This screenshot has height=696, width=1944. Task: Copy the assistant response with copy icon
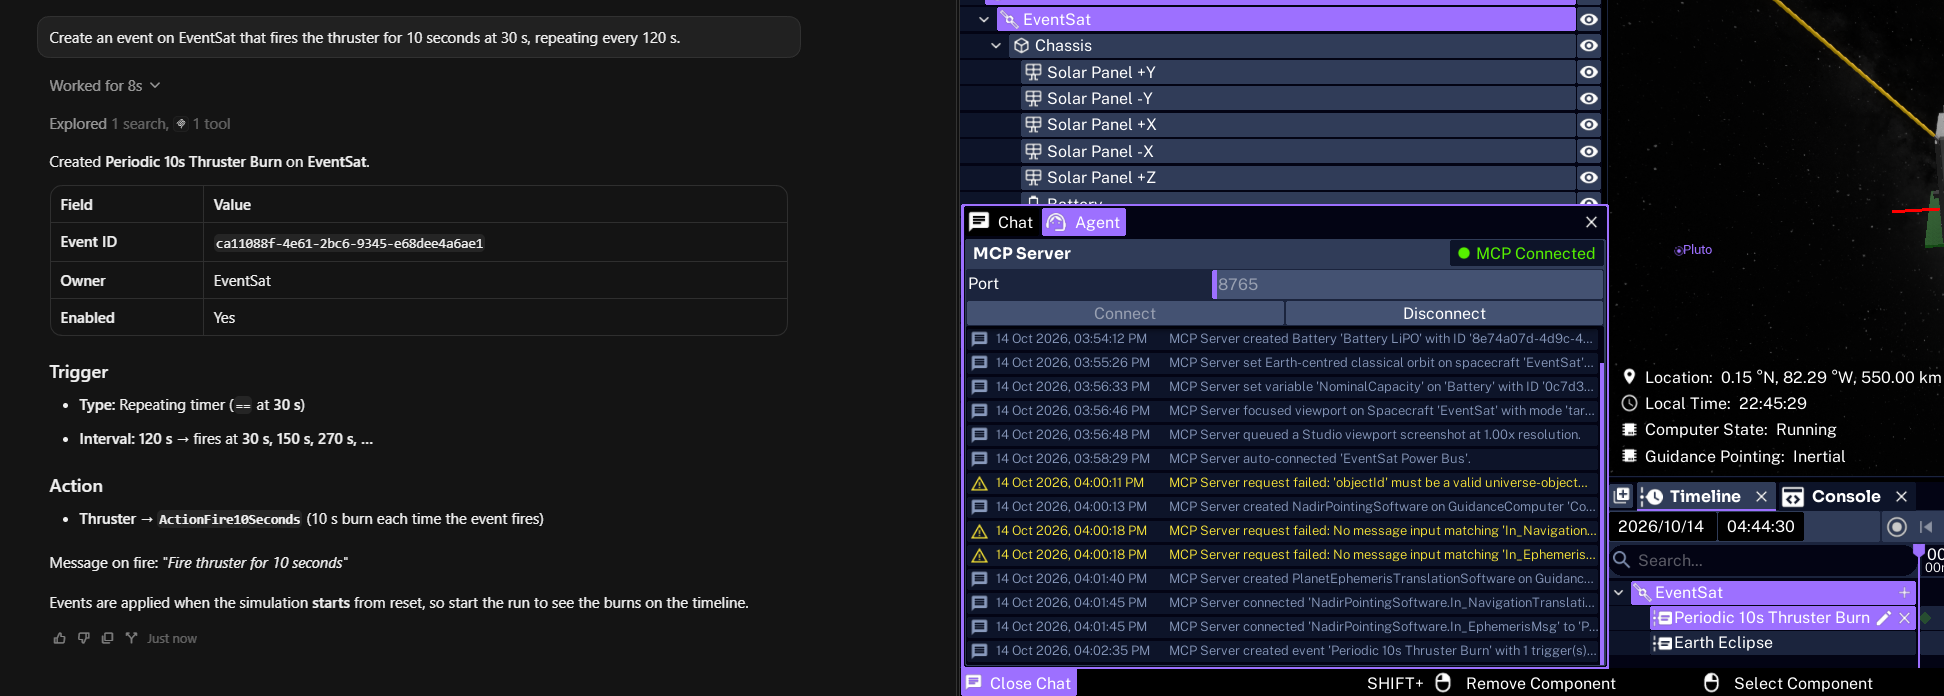point(107,638)
